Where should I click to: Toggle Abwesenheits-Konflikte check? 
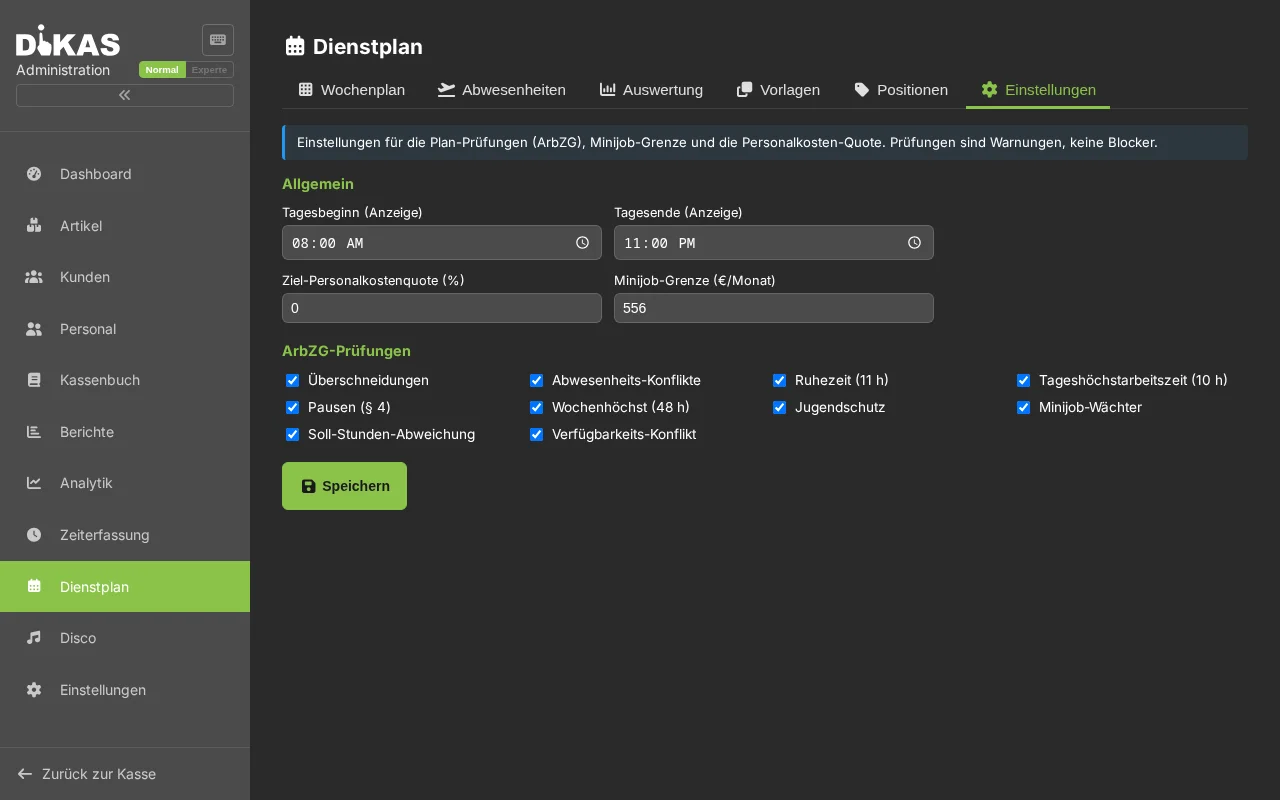[x=537, y=380]
